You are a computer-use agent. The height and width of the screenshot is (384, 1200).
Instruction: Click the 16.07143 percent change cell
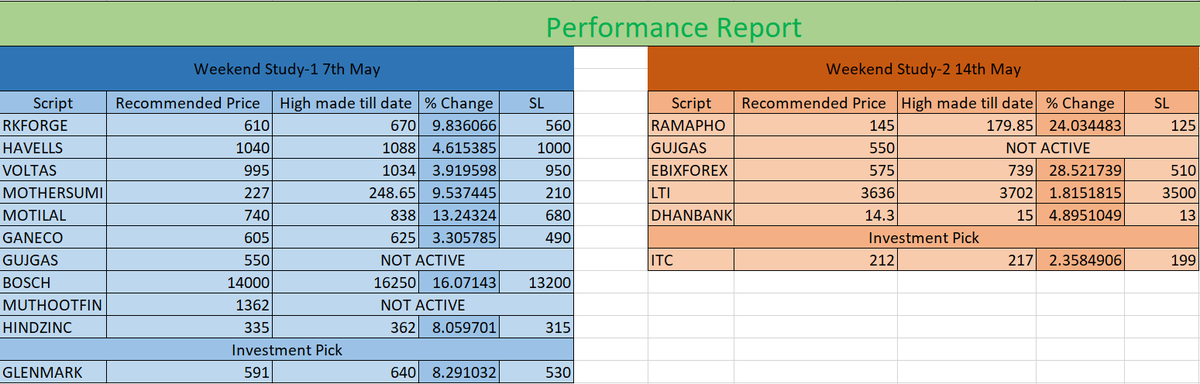click(459, 284)
